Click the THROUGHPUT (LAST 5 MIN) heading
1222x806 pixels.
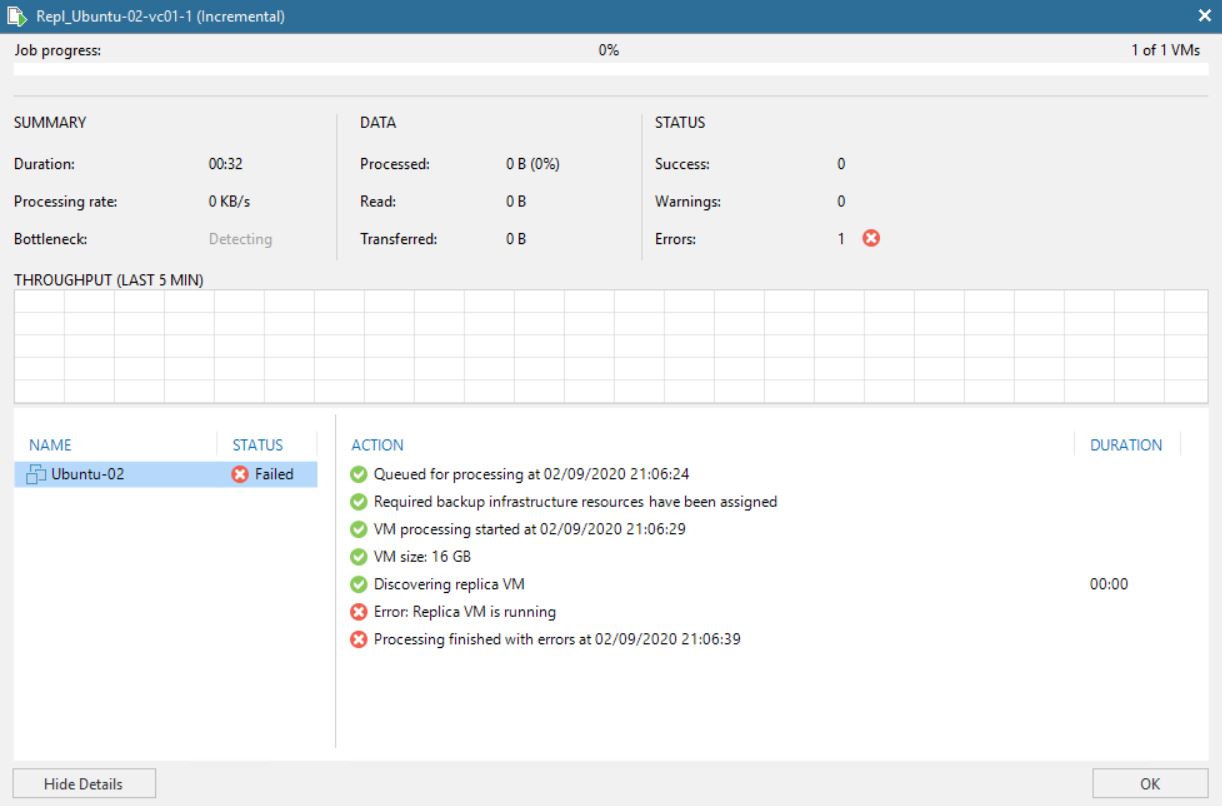click(x=108, y=281)
